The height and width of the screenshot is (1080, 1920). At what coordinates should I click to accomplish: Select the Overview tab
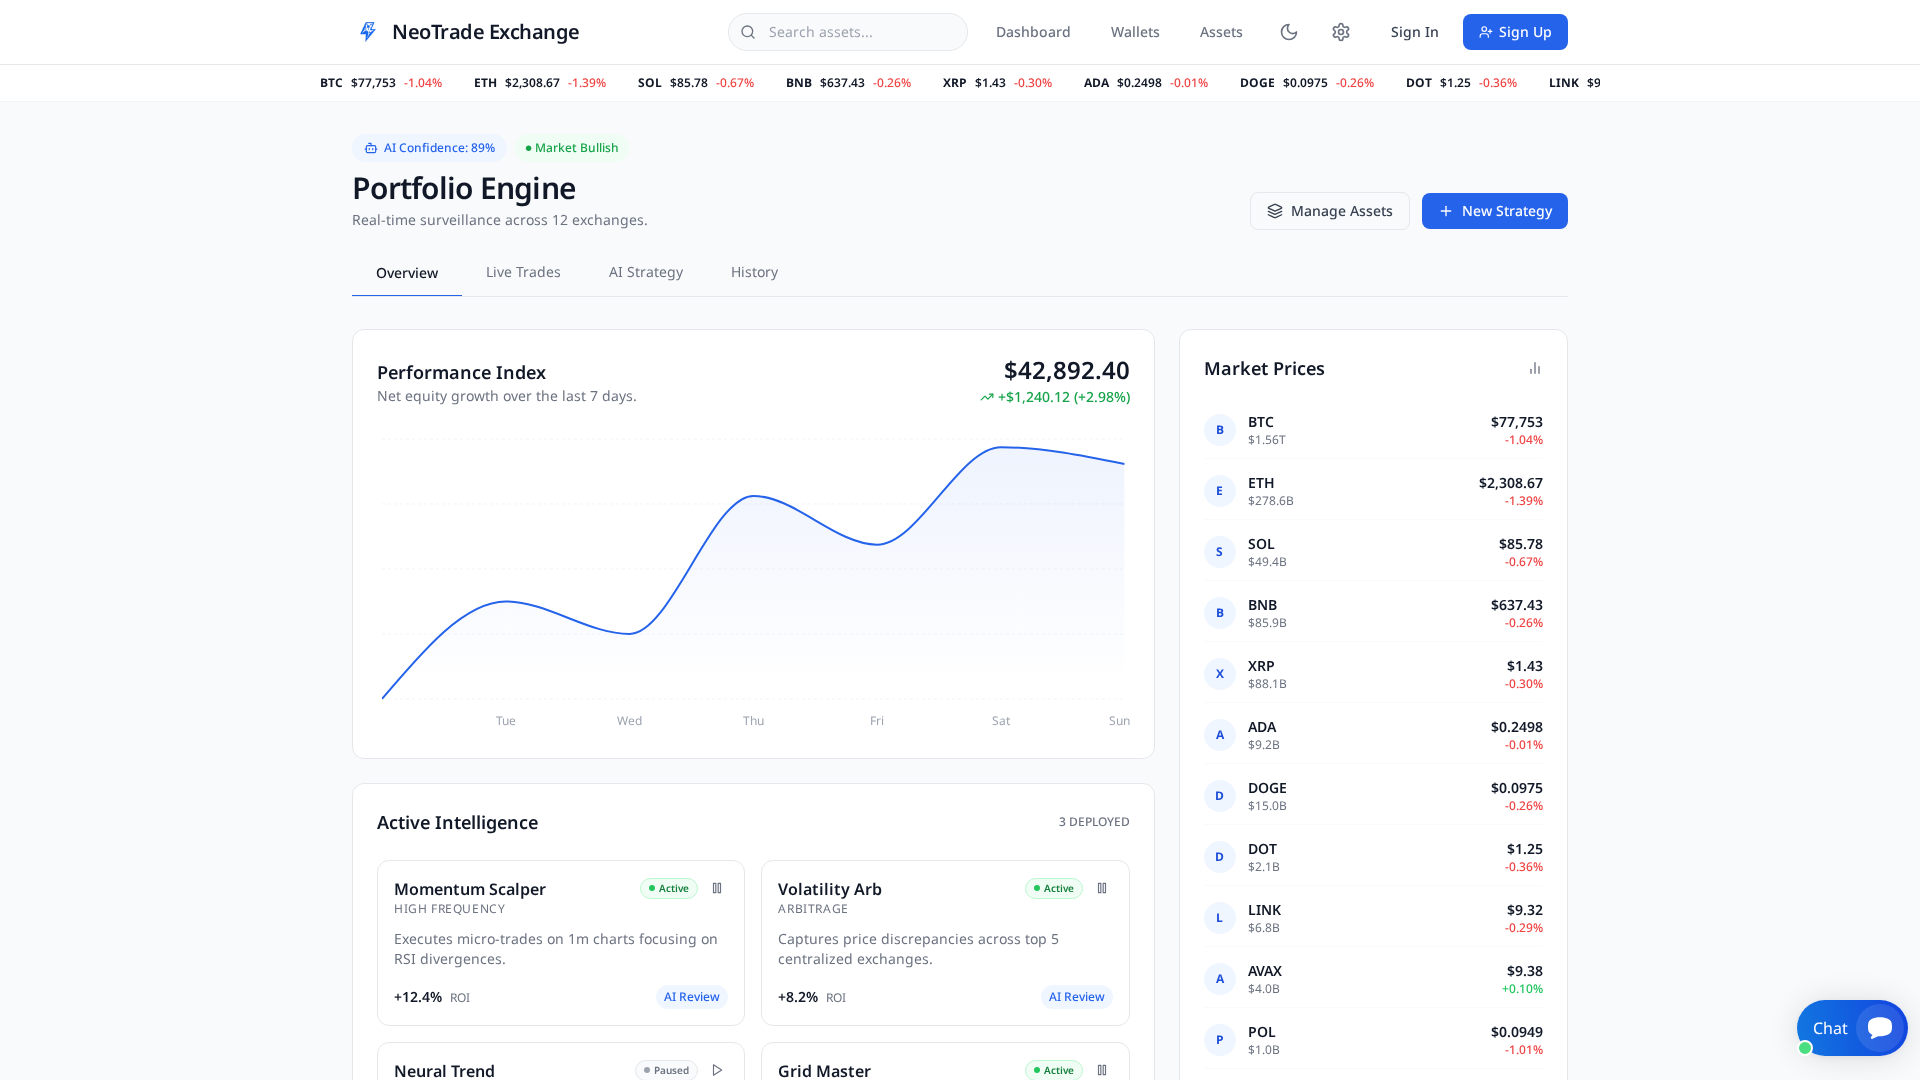[407, 273]
